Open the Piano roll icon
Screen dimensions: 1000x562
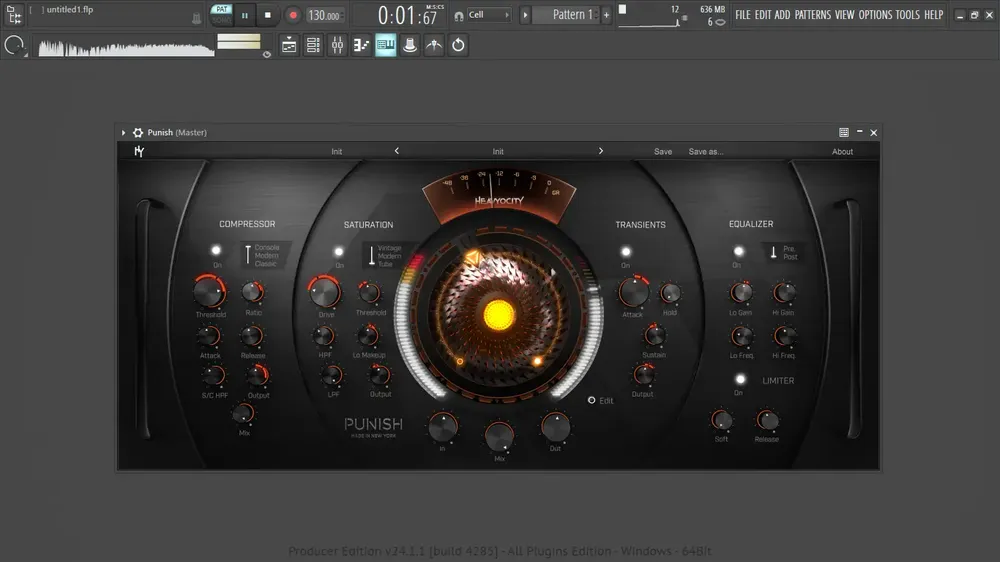(x=362, y=45)
